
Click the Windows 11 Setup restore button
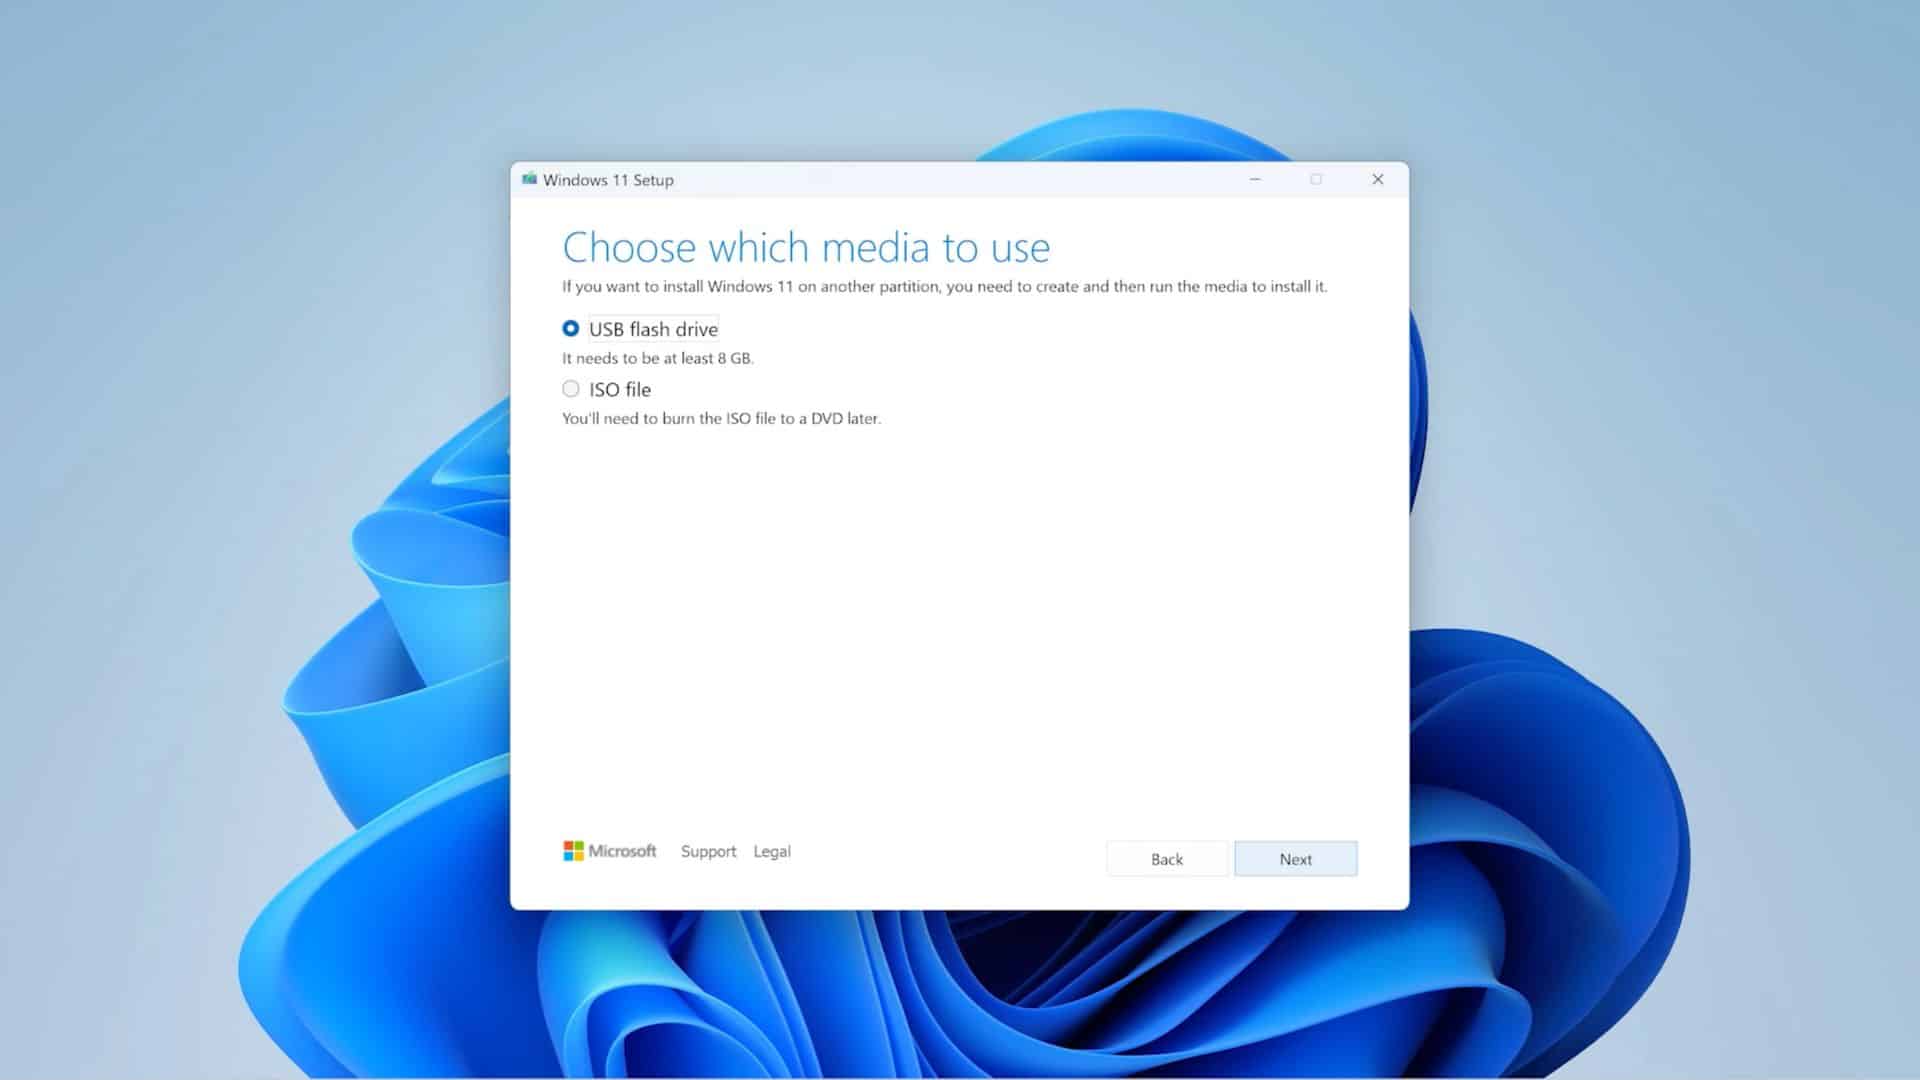coord(1316,179)
